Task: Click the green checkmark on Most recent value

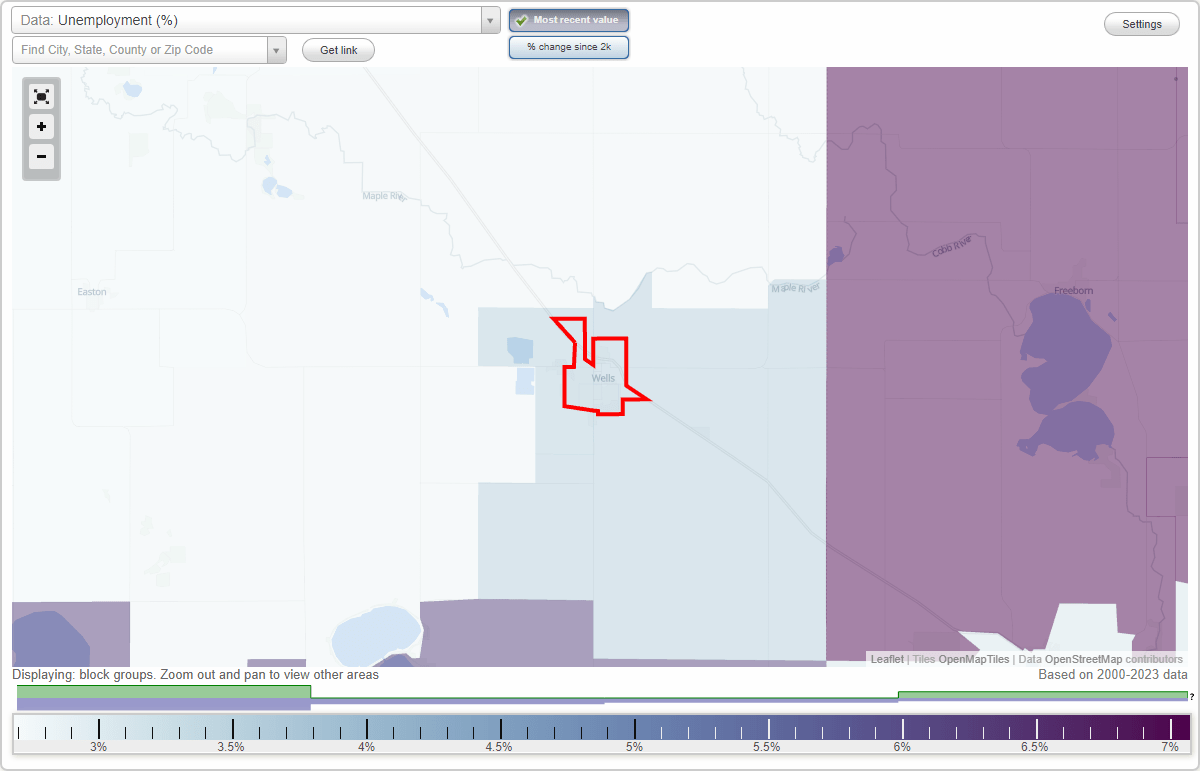Action: [x=522, y=20]
